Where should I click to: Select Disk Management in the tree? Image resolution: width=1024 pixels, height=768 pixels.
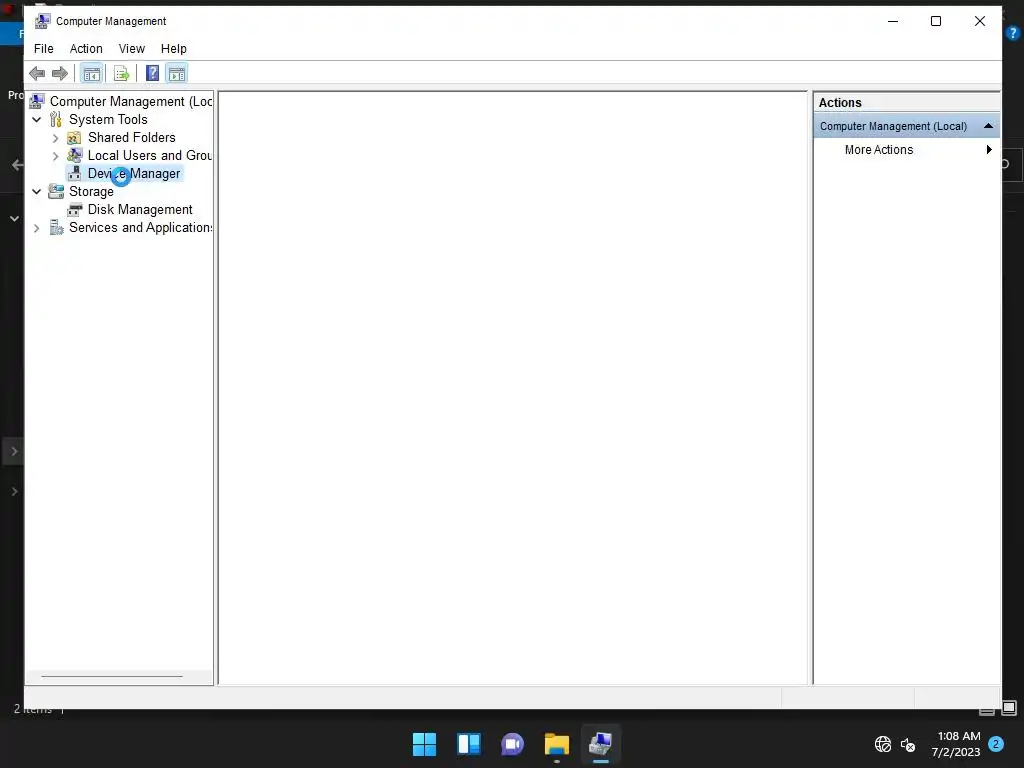140,210
